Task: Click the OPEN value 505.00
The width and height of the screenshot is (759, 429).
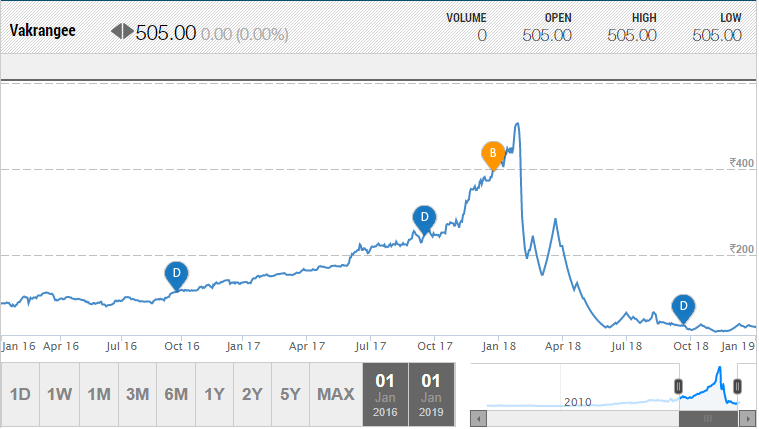Action: point(547,35)
